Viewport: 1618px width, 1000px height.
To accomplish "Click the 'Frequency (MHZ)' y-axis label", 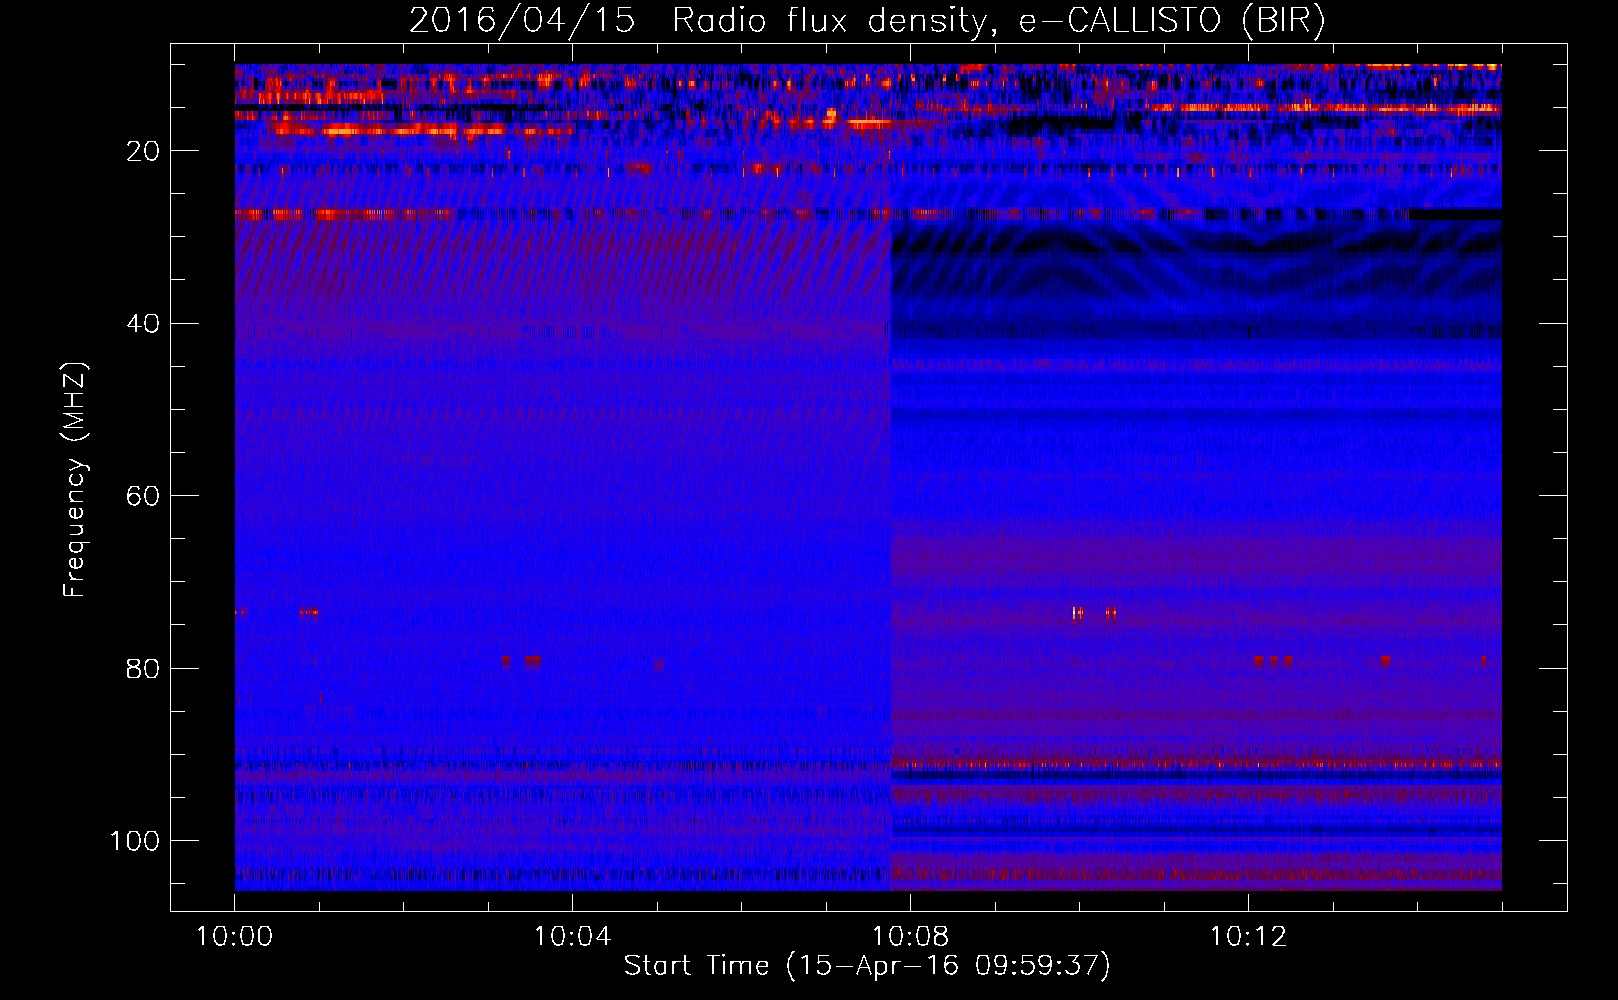I will pyautogui.click(x=75, y=479).
